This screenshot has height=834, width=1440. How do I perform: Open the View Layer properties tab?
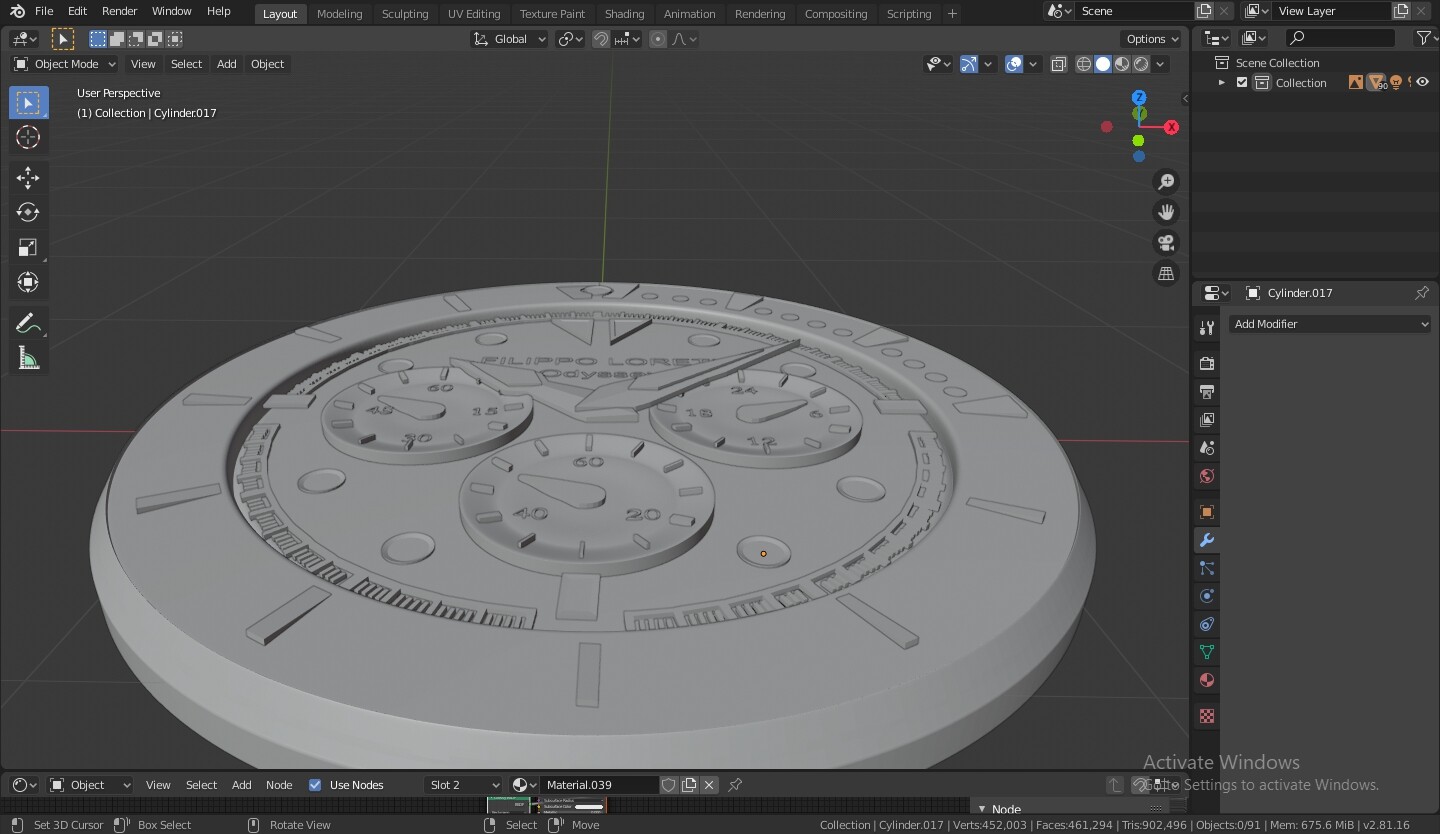click(x=1207, y=419)
